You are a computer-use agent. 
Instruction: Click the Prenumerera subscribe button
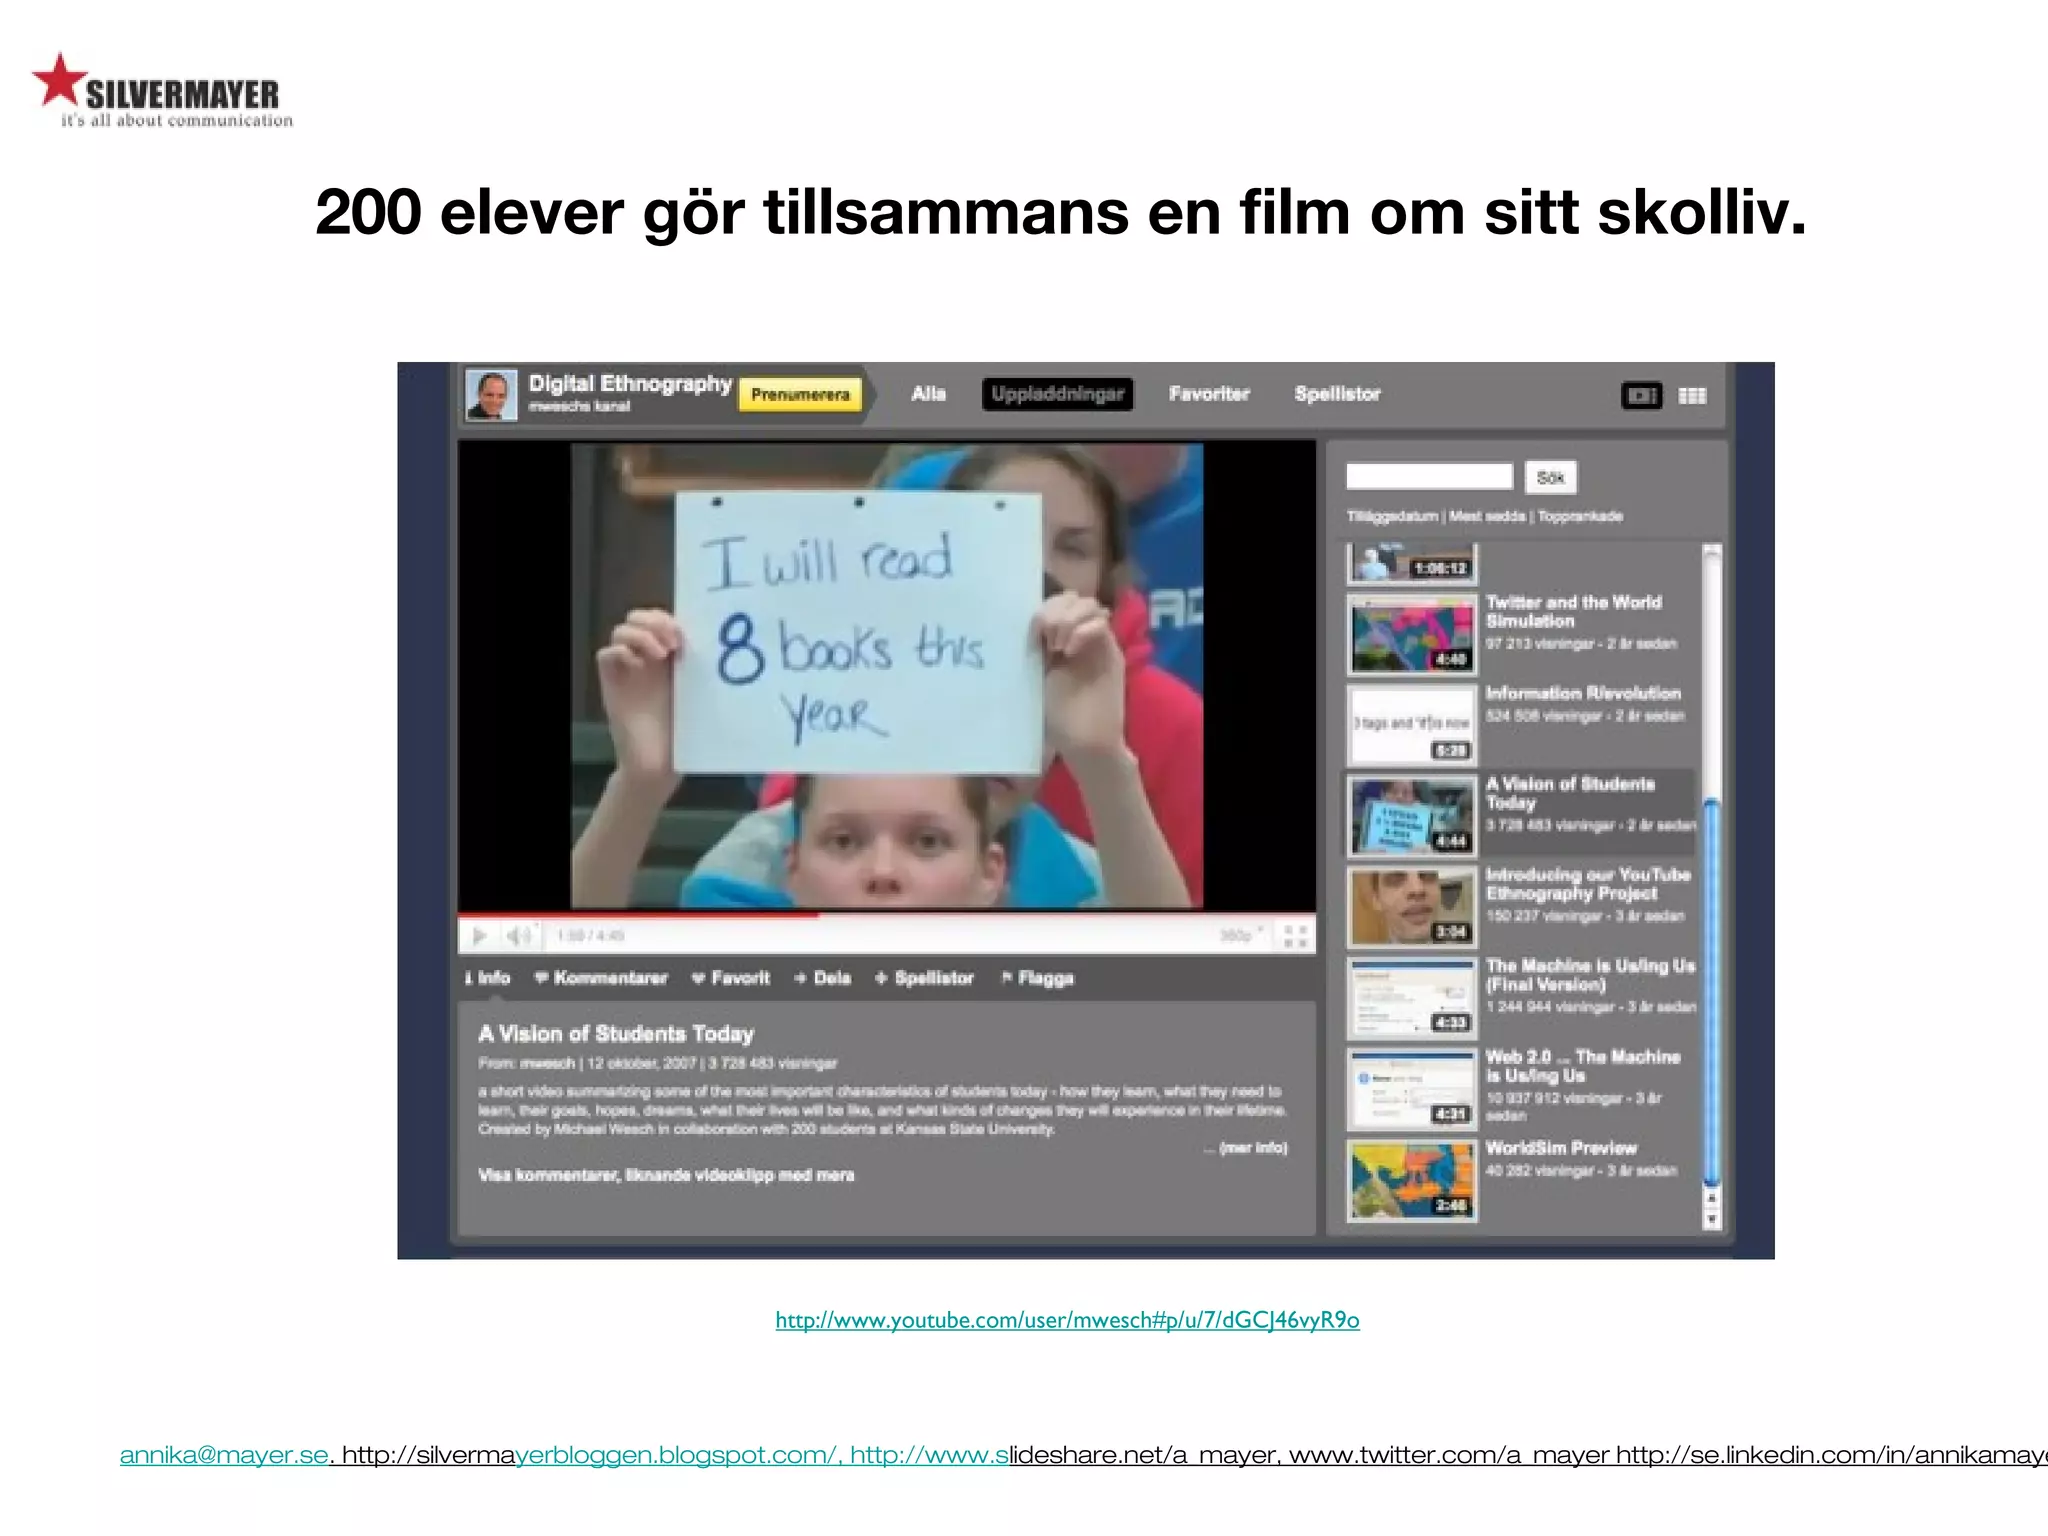[x=800, y=395]
